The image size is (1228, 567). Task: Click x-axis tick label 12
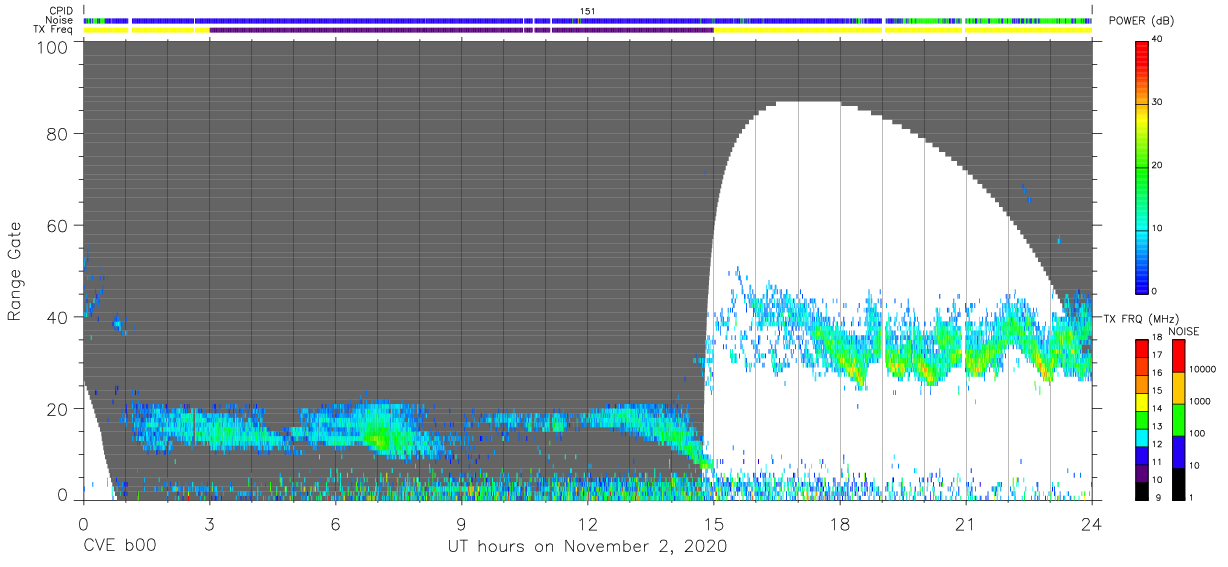[587, 523]
